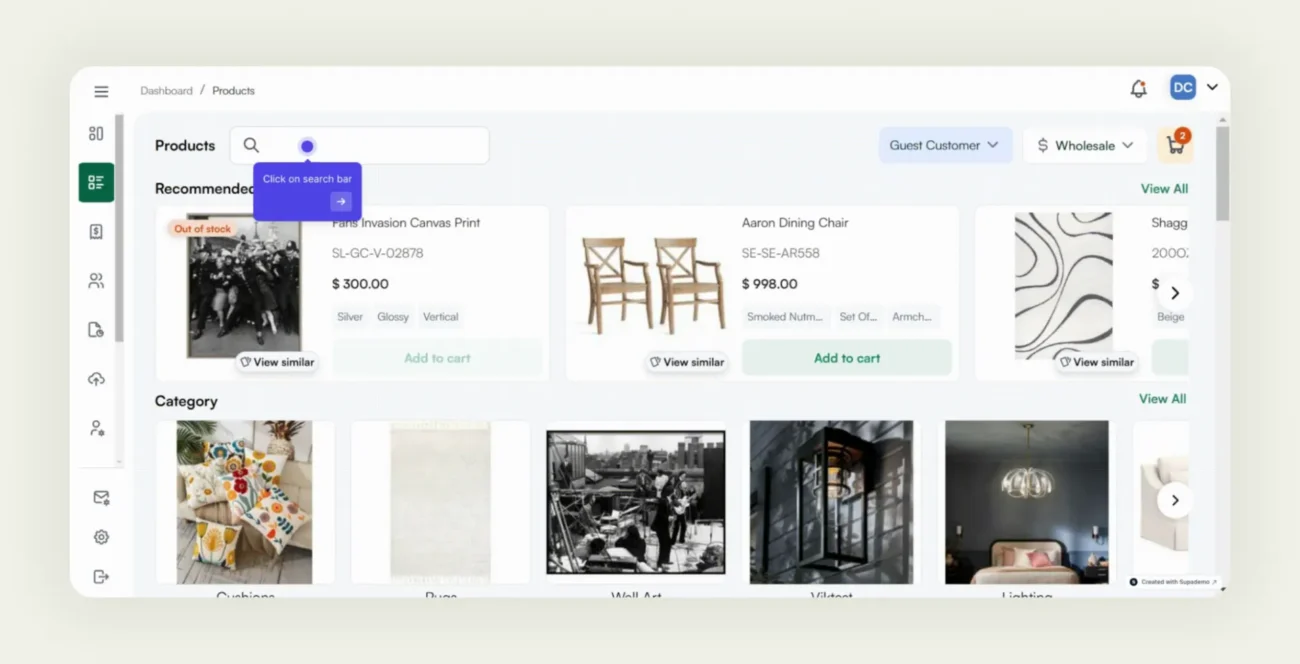The height and width of the screenshot is (664, 1300).
Task: Open the cart with 2 items
Action: (1175, 145)
